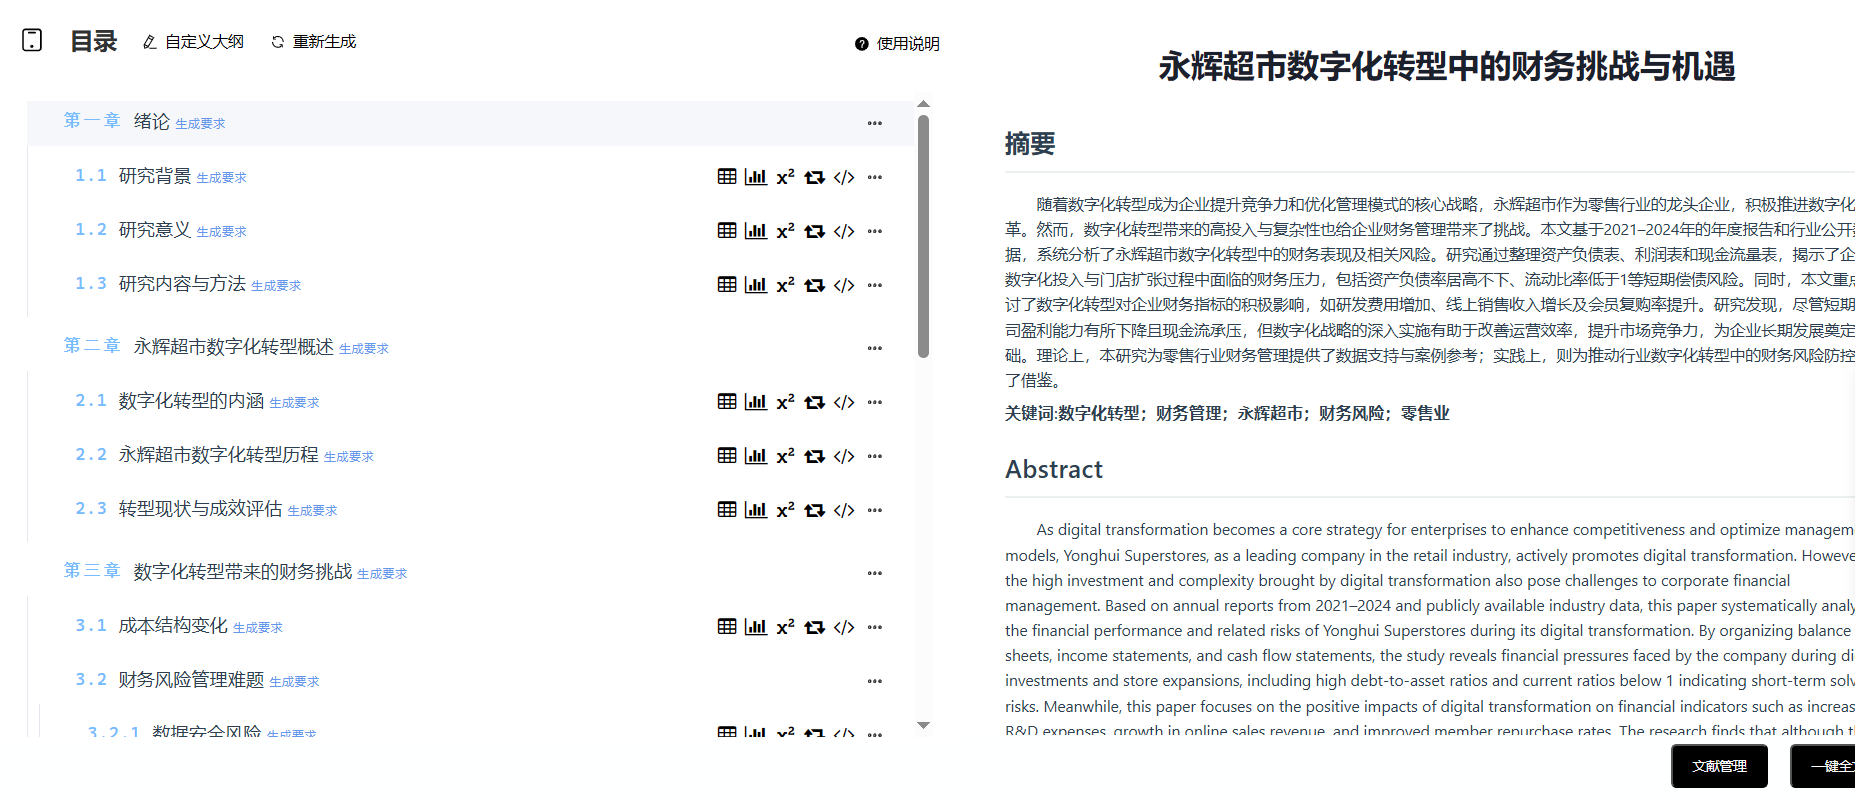
Task: Click 生成要求 next to 转型现状与成效评估
Action: [312, 511]
